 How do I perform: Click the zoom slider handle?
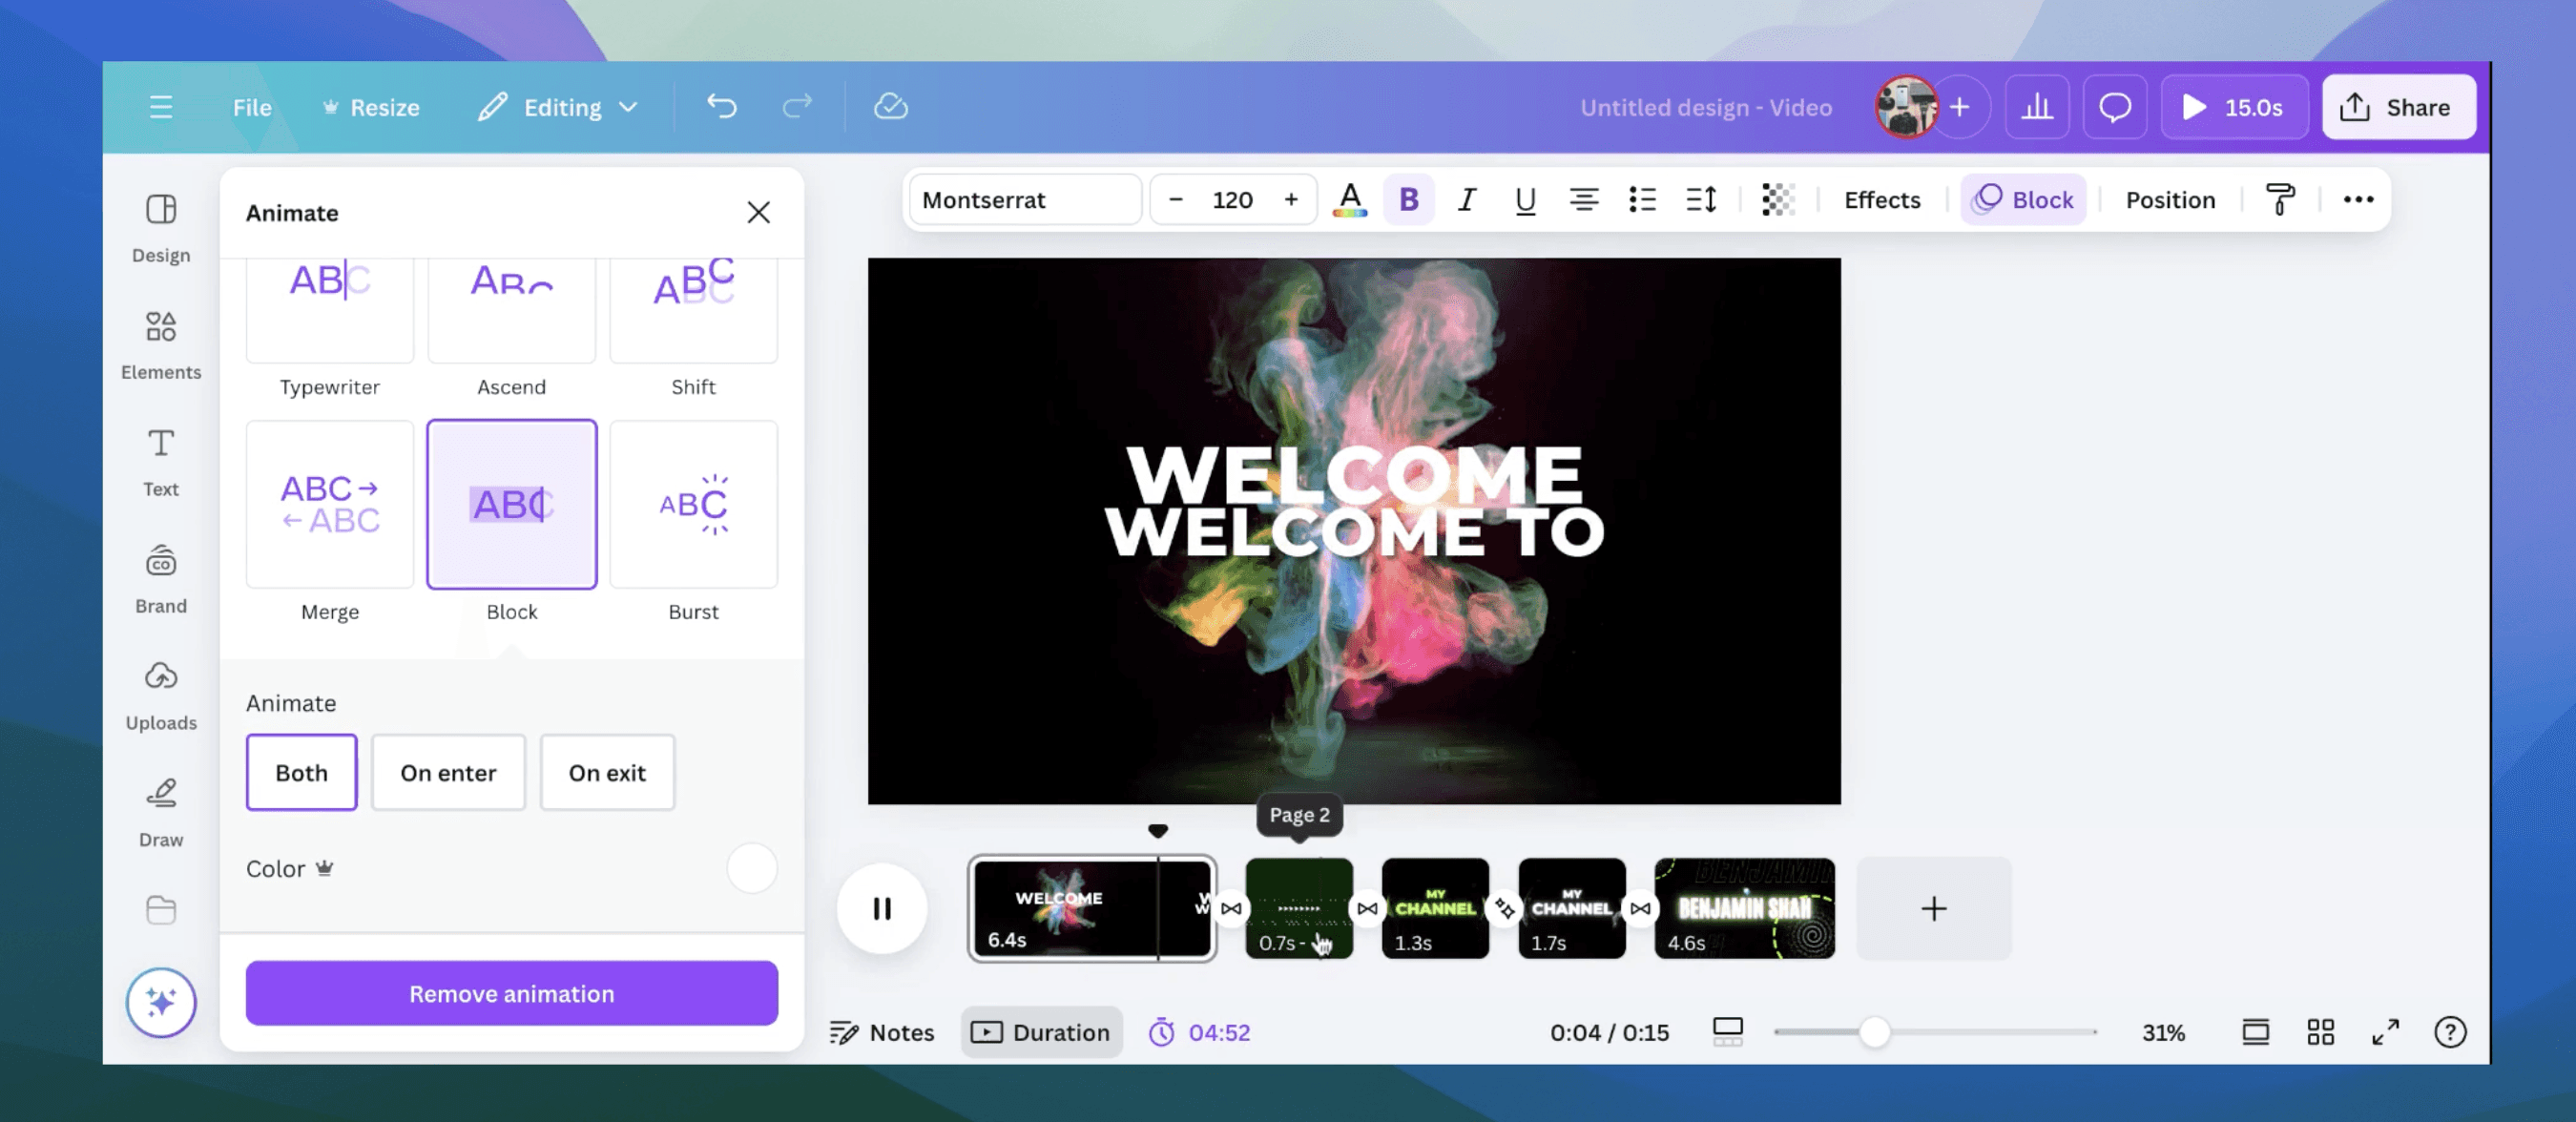1874,1032
